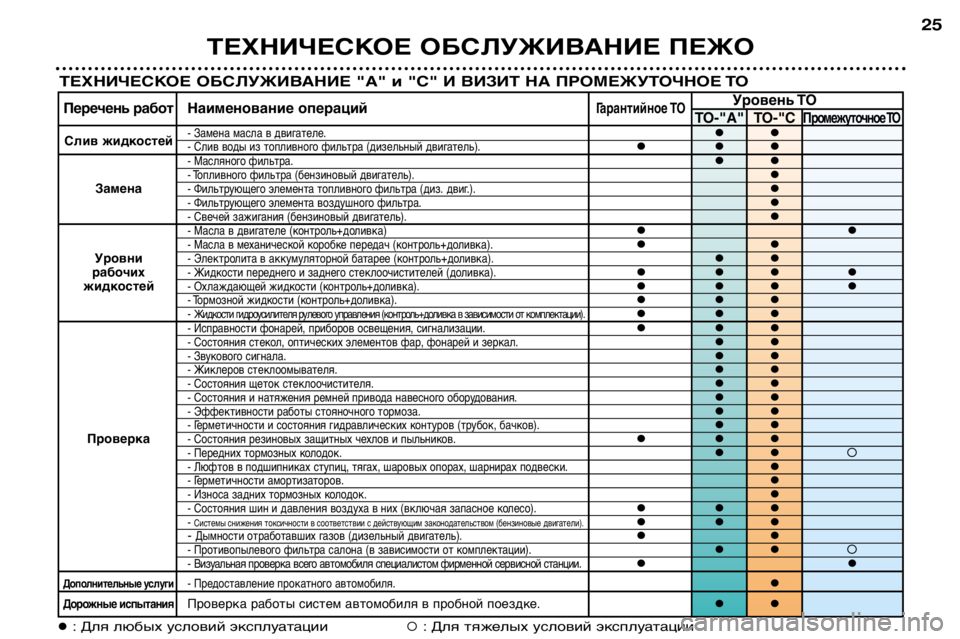Select the subtitle ending "ВИЗИТ НА ПРОМЕЖУТОЧНОЕ ТО"

(403, 81)
